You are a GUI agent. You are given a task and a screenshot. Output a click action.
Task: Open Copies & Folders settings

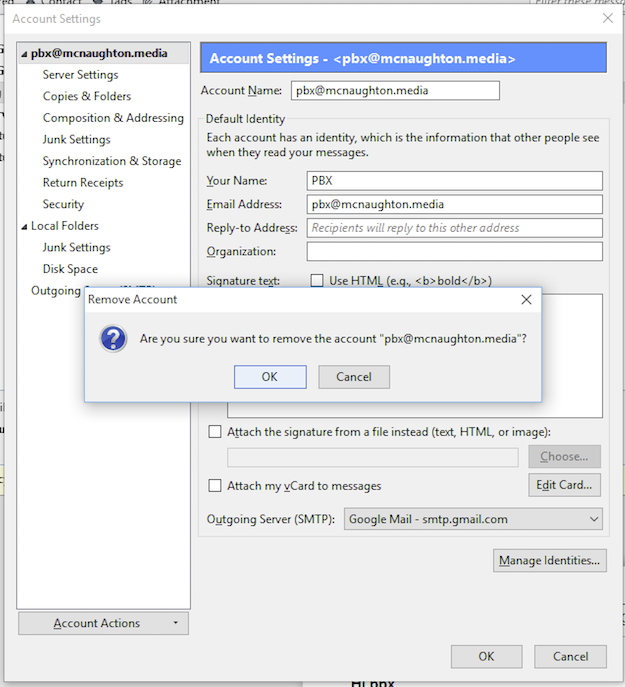pyautogui.click(x=86, y=96)
